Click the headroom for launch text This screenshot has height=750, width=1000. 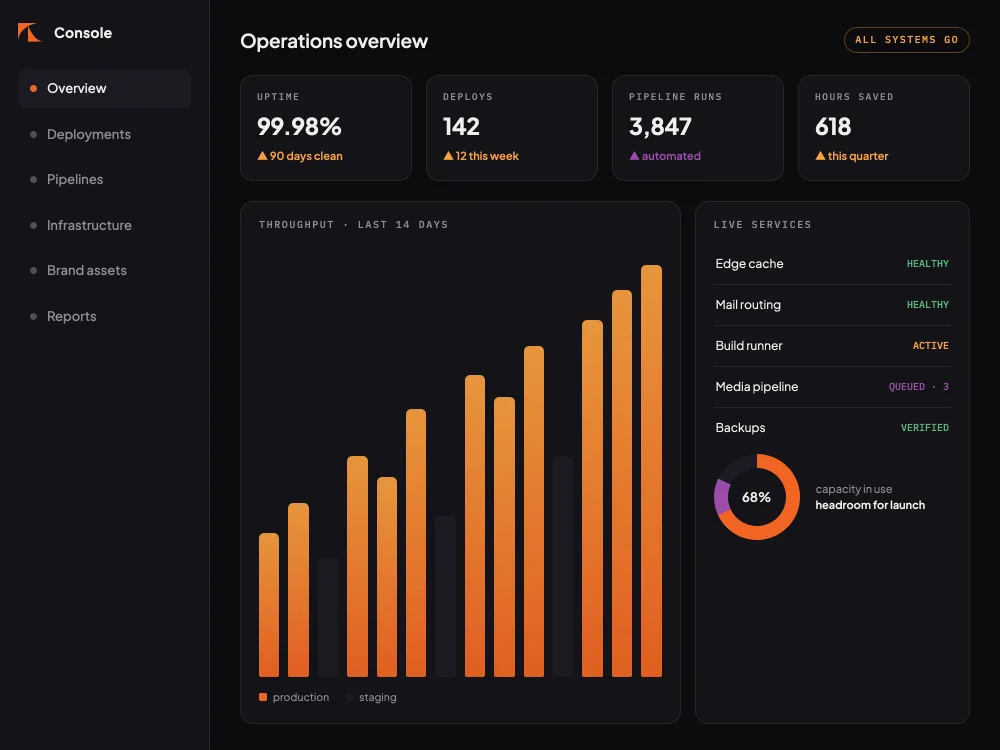click(x=870, y=505)
